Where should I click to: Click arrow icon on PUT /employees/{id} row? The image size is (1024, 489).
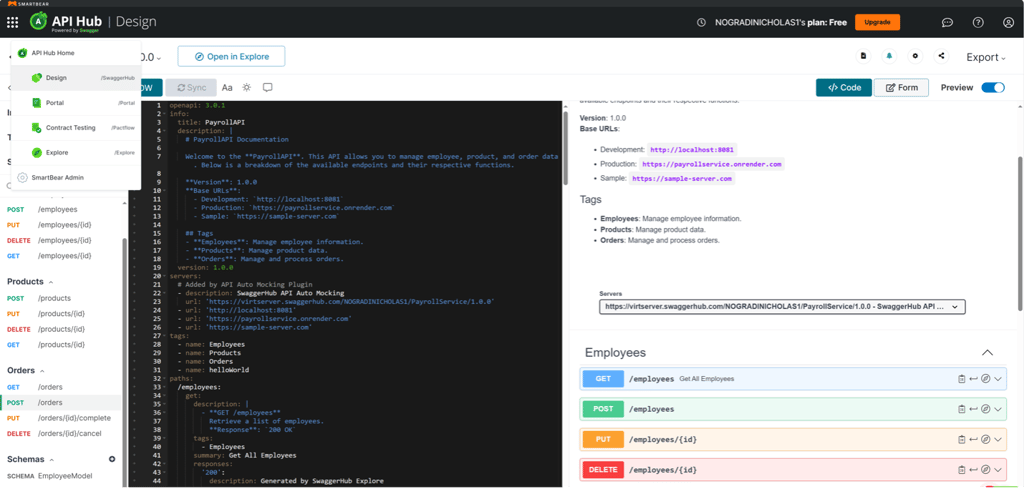973,439
